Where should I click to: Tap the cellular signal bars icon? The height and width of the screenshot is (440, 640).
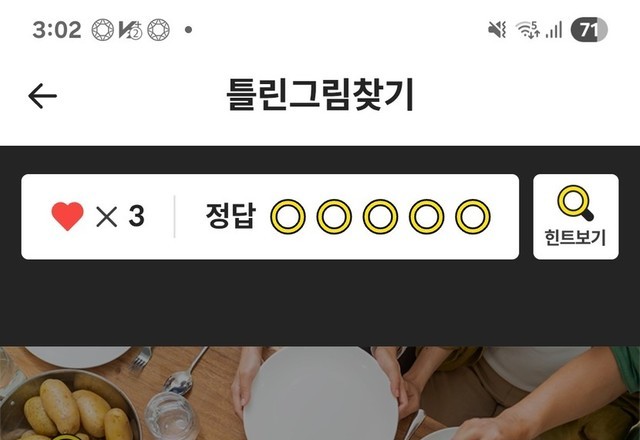point(554,30)
